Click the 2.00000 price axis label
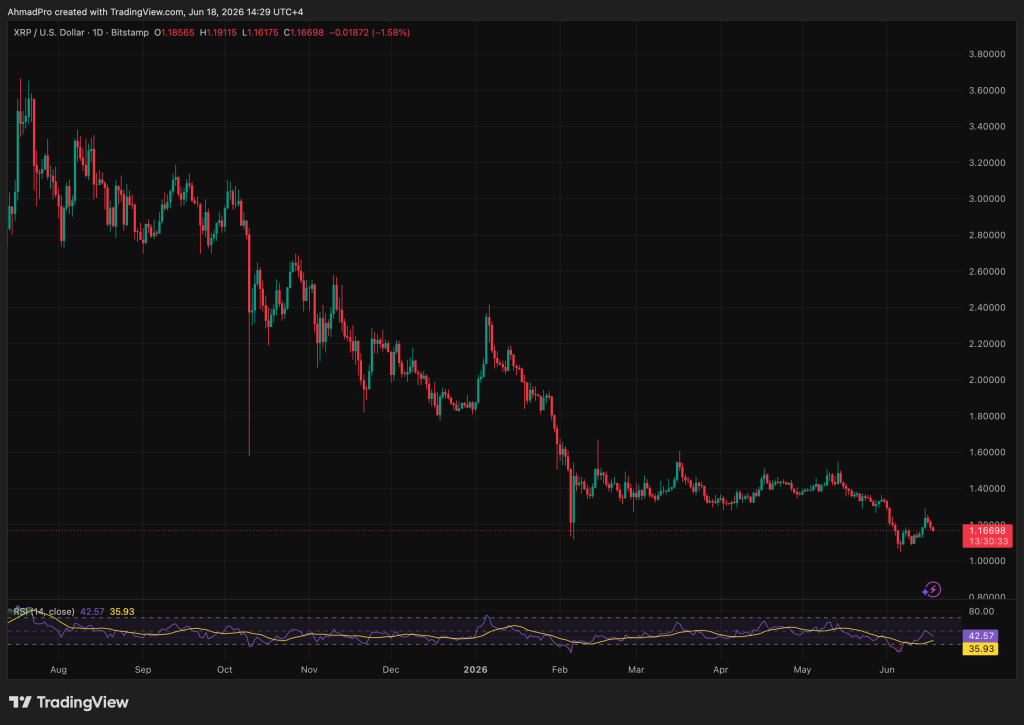The image size is (1024, 725). pyautogui.click(x=987, y=380)
